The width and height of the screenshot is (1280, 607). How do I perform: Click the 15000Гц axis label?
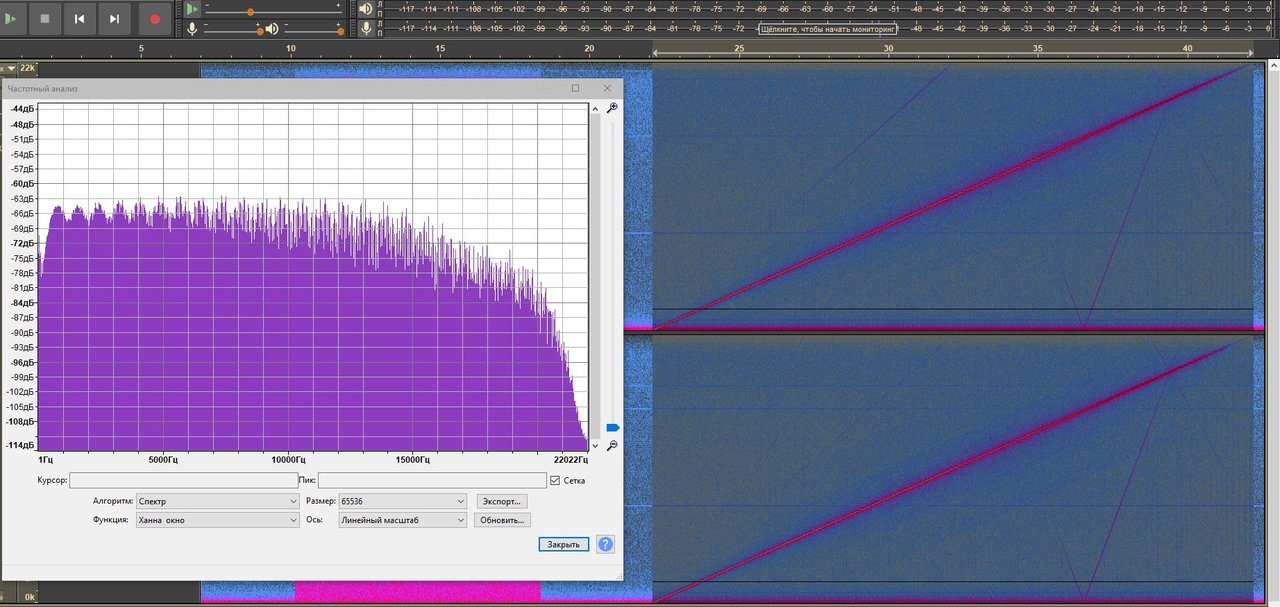(411, 460)
